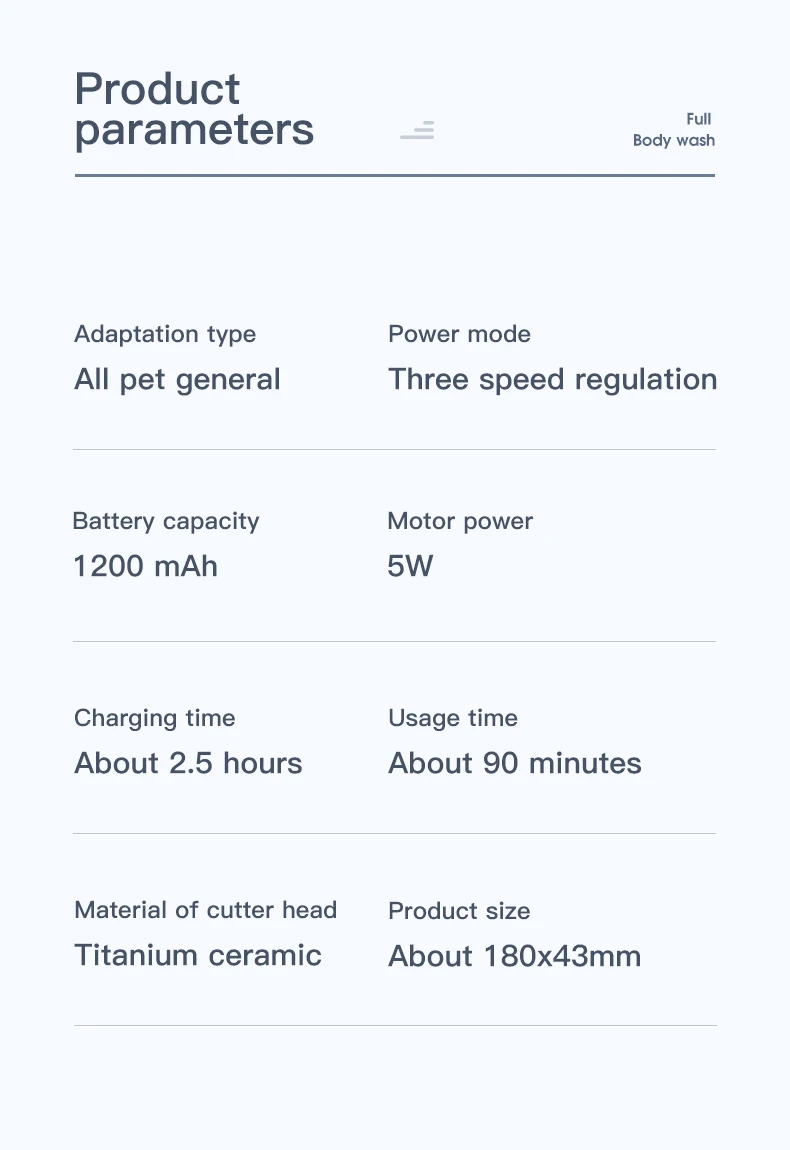
Task: Select the Product size label
Action: tap(459, 911)
